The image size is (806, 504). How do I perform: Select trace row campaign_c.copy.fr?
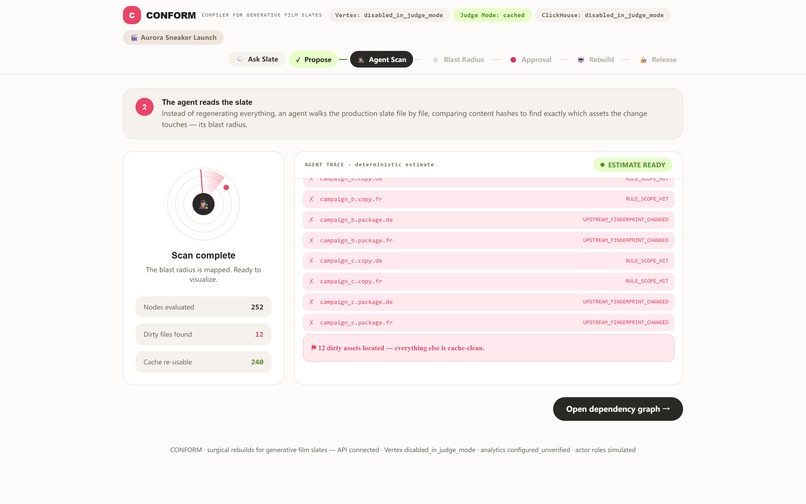(488, 281)
